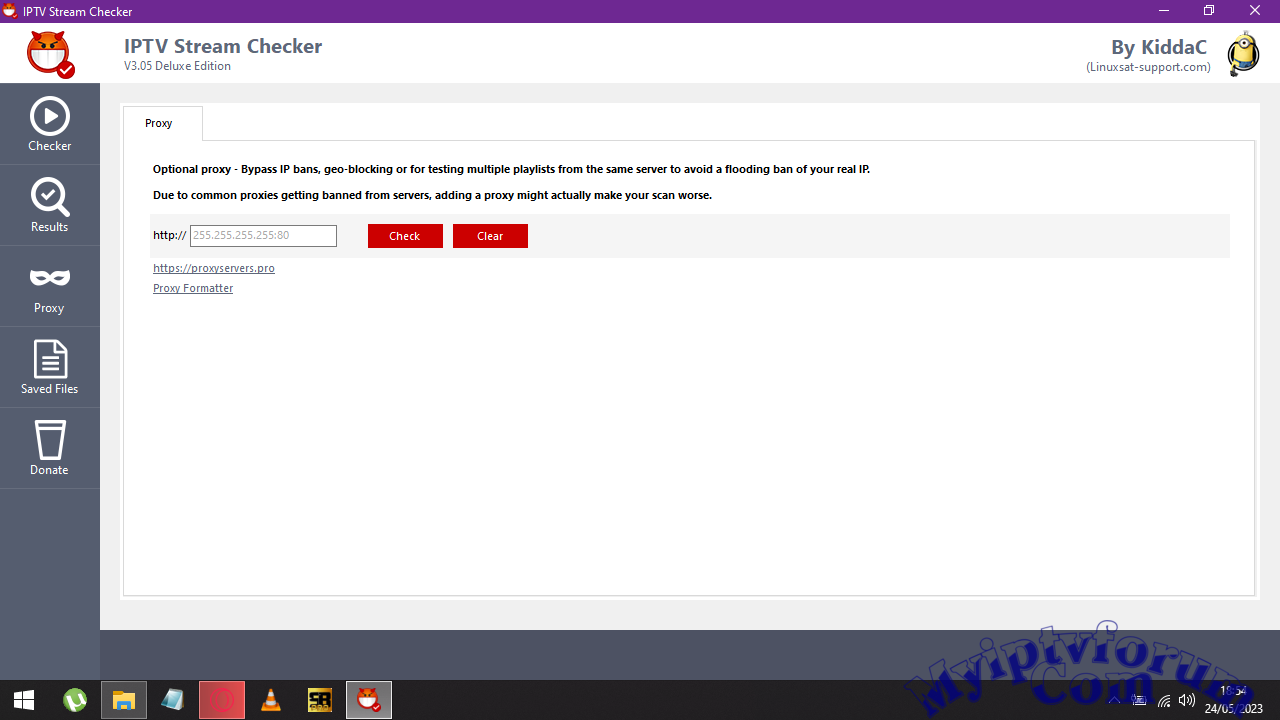Screen dimensions: 1280x720
Task: Open Opera GX from the taskbar
Action: (221, 699)
